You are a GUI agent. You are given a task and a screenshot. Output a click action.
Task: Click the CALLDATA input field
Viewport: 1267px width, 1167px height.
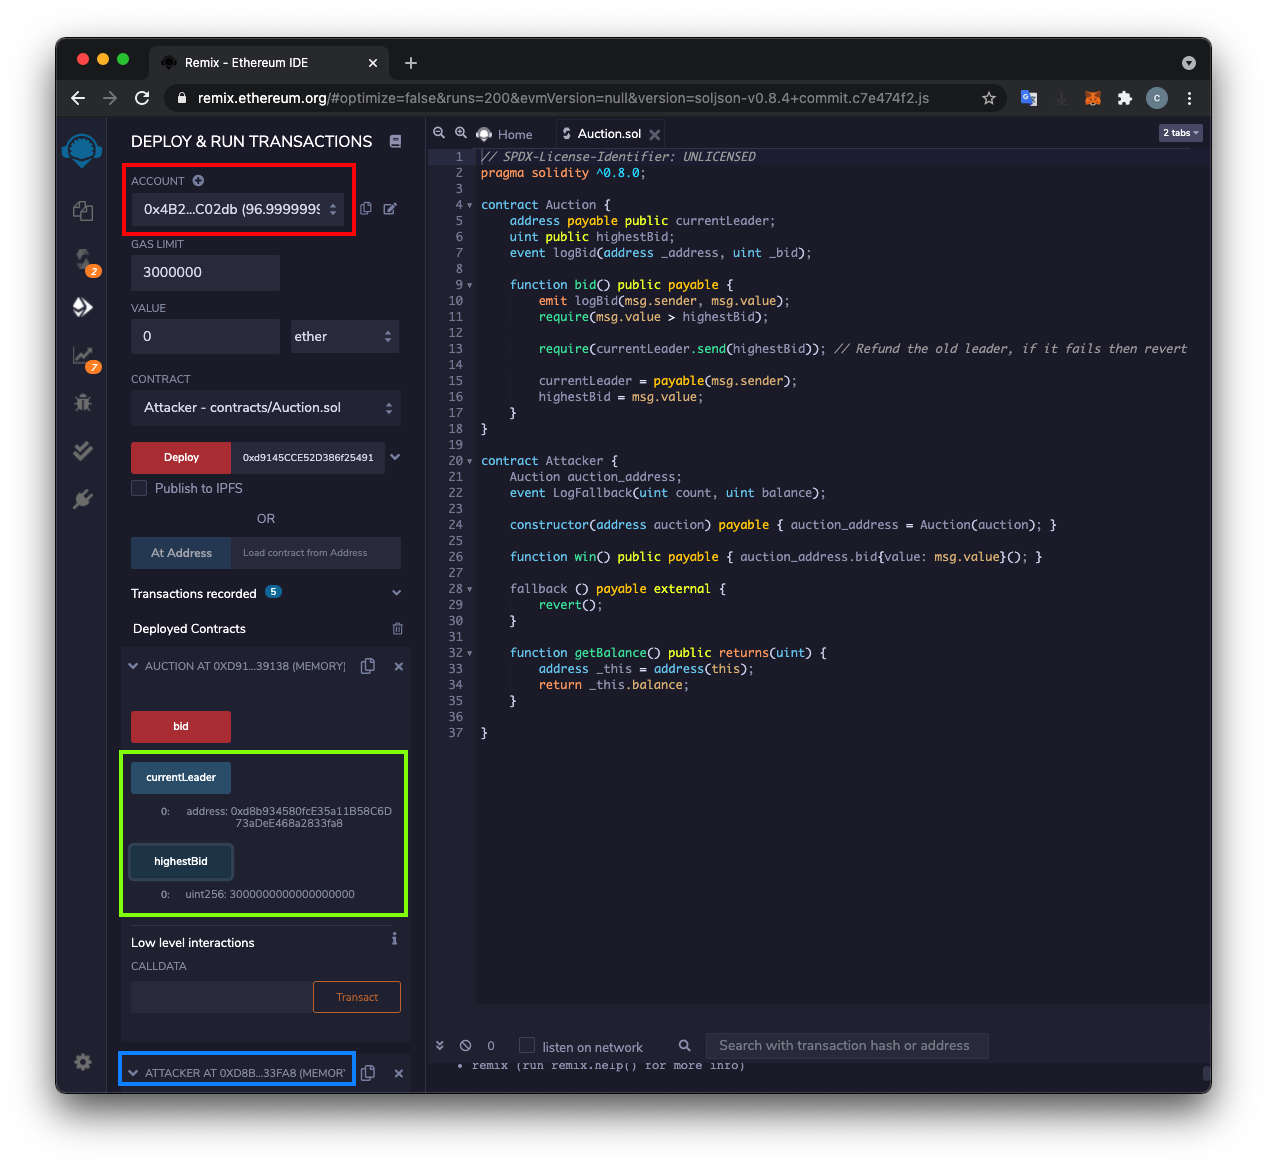(x=222, y=997)
